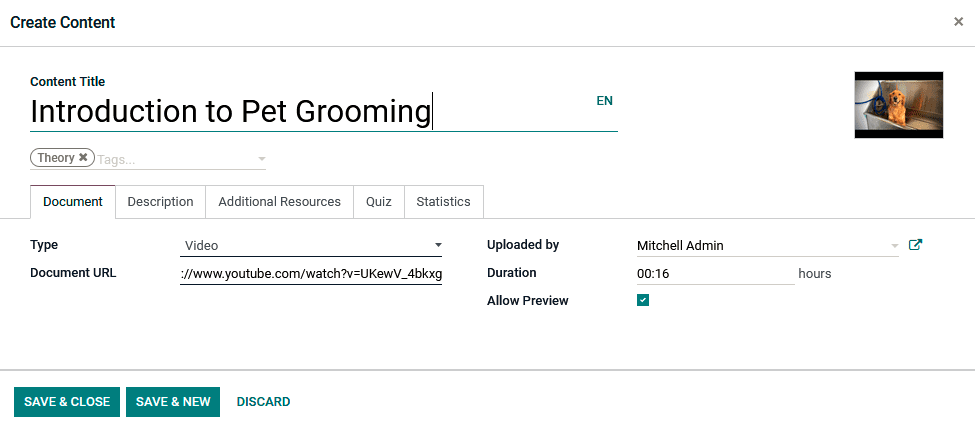The image size is (975, 429).
Task: Toggle the Allow Preview checkbox
Action: coord(643,300)
